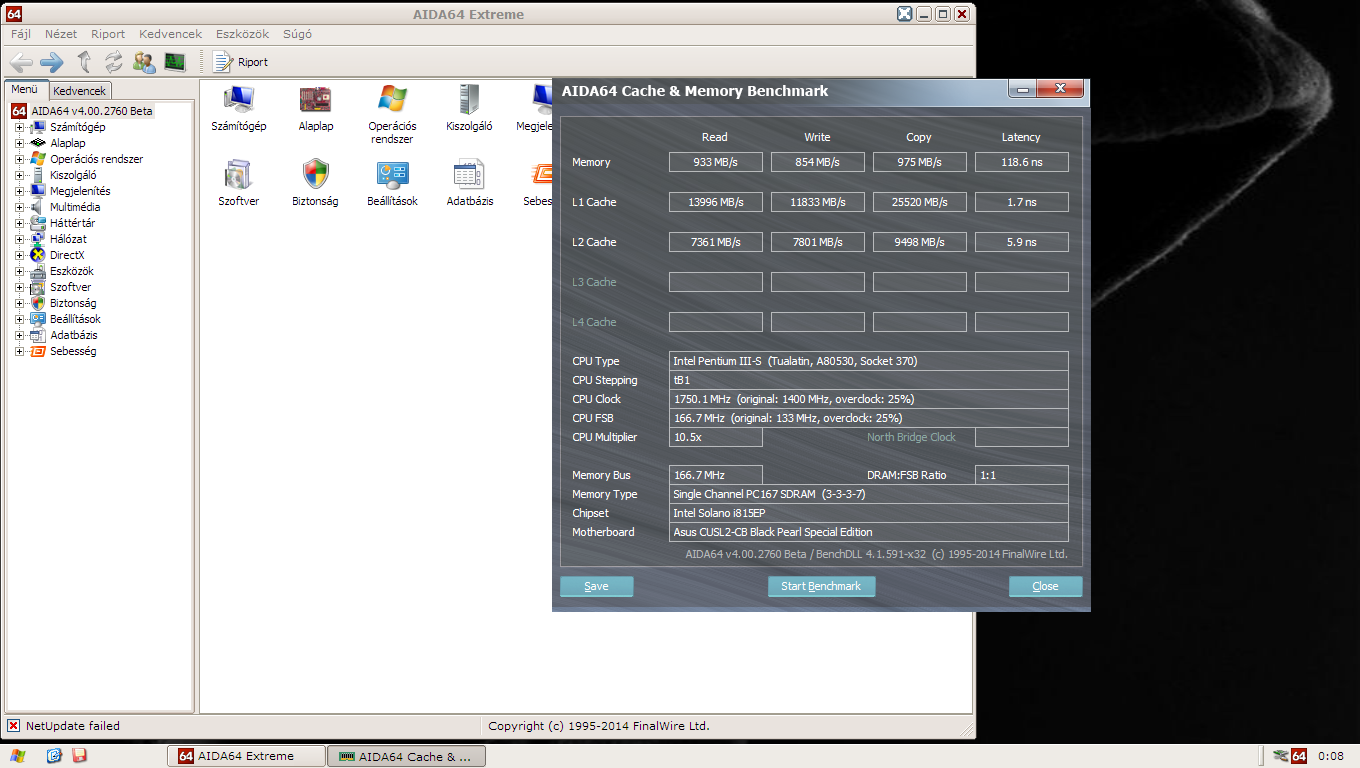Viewport: 1360px width, 768px height.
Task: Click the AIDA64 system tray icon
Action: (1299, 756)
